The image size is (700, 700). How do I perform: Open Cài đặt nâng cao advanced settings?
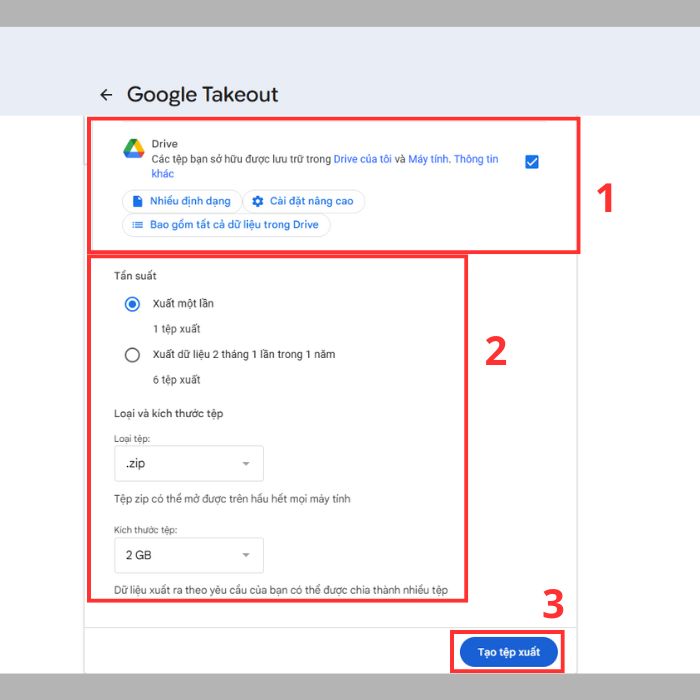coord(304,201)
